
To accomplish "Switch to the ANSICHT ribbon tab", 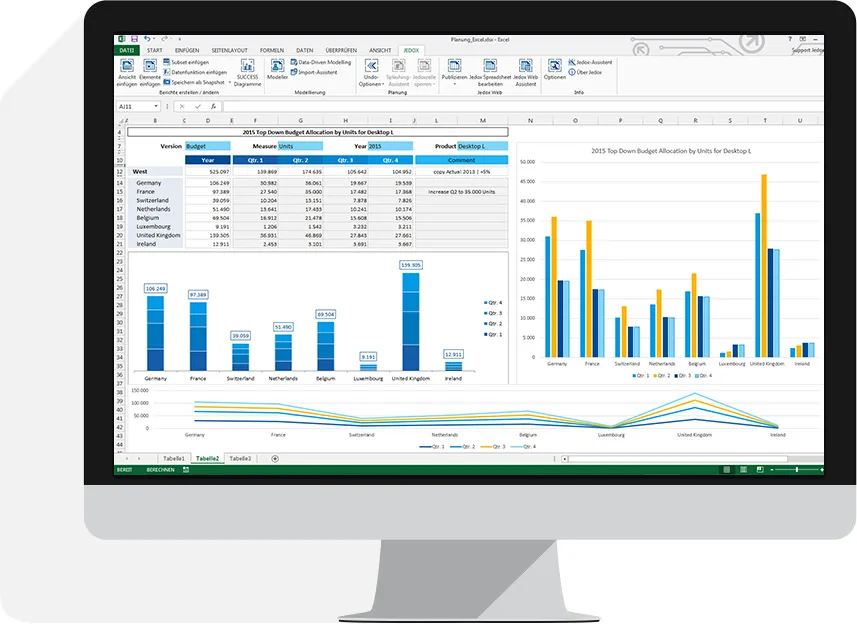I will [380, 50].
